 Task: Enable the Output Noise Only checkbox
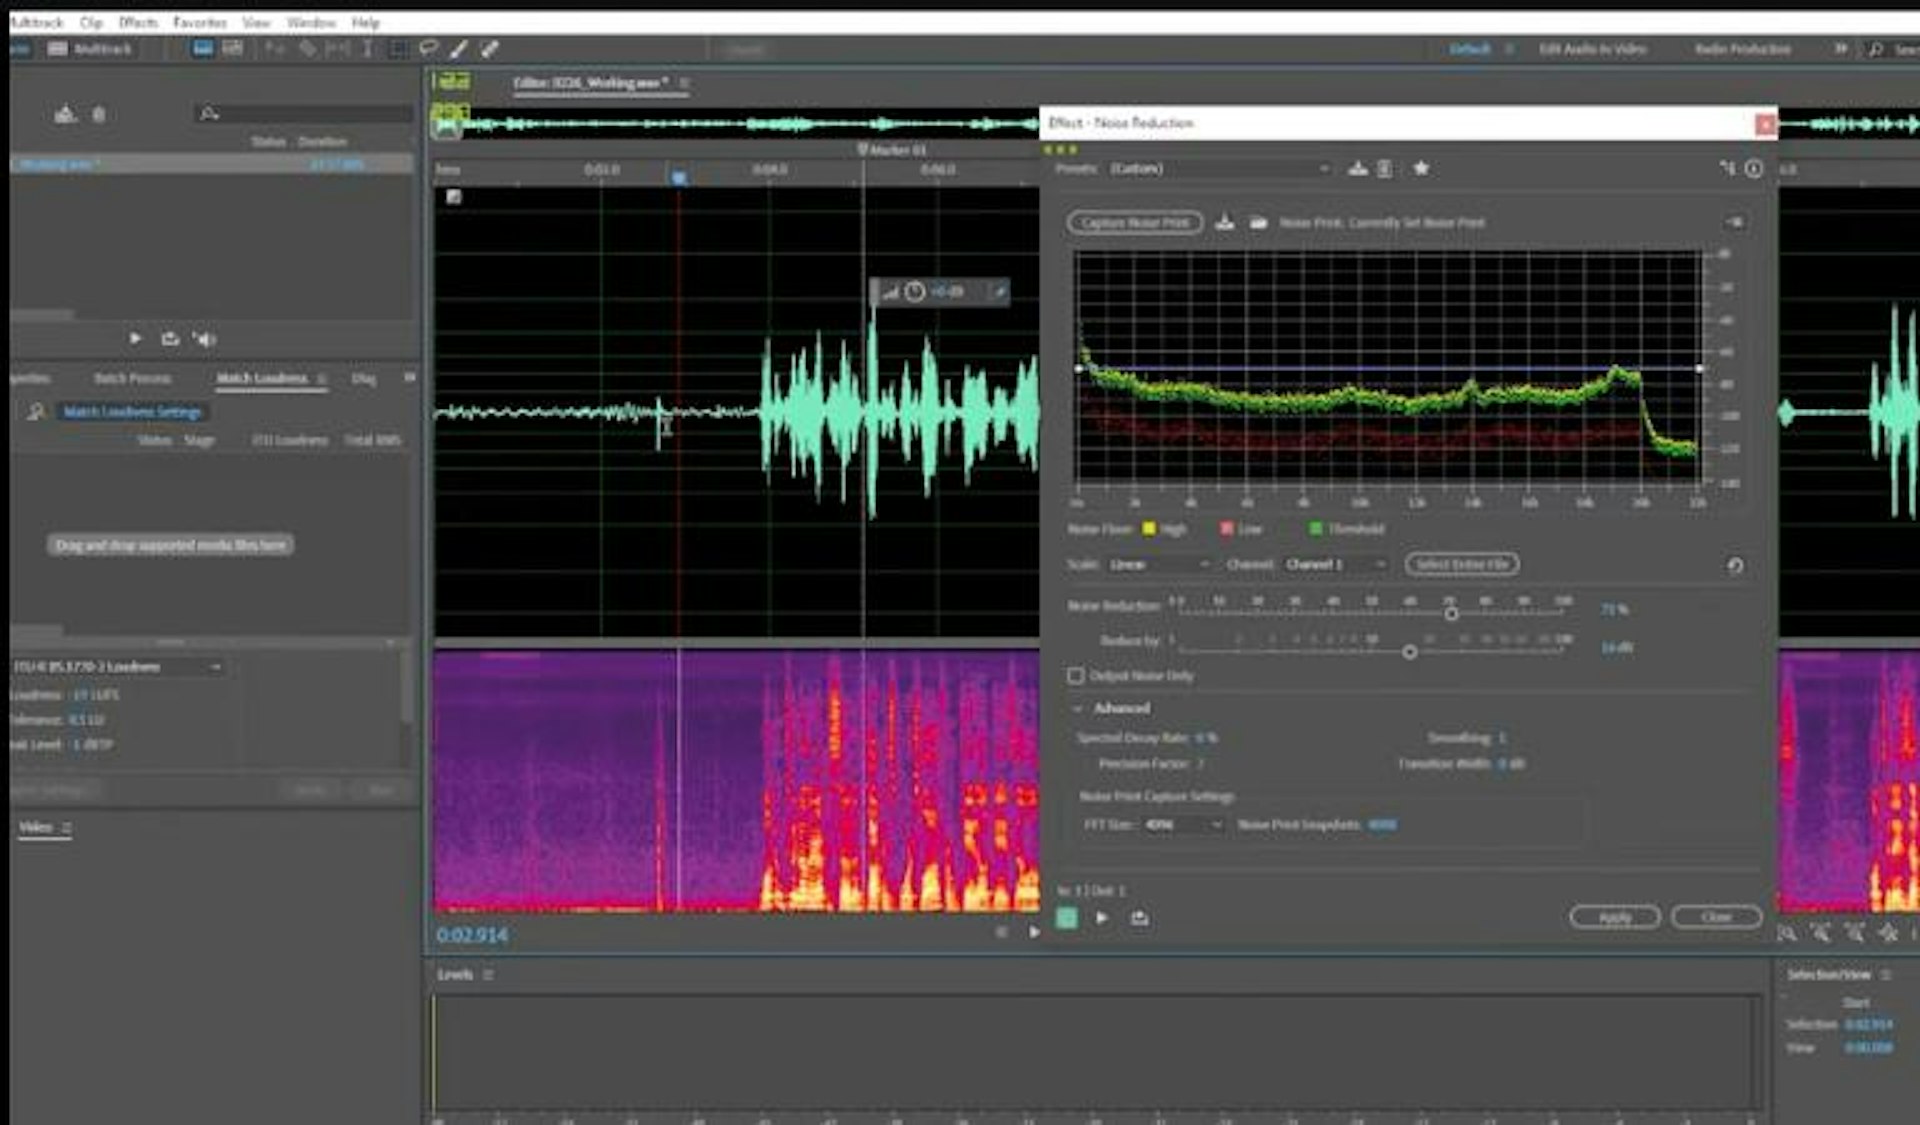1076,676
